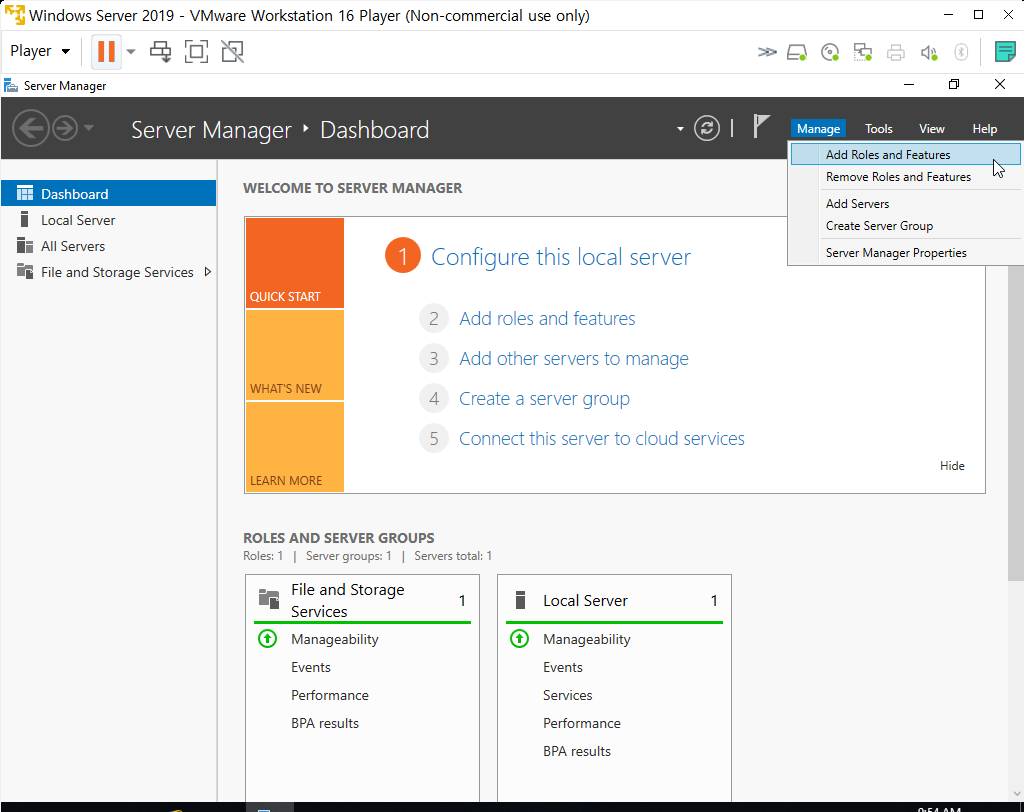Click the printer device icon
1024x812 pixels.
point(895,52)
